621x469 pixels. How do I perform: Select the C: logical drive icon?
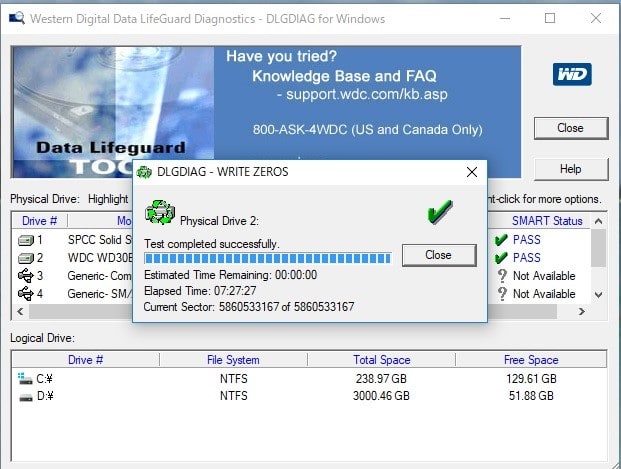pyautogui.click(x=25, y=378)
